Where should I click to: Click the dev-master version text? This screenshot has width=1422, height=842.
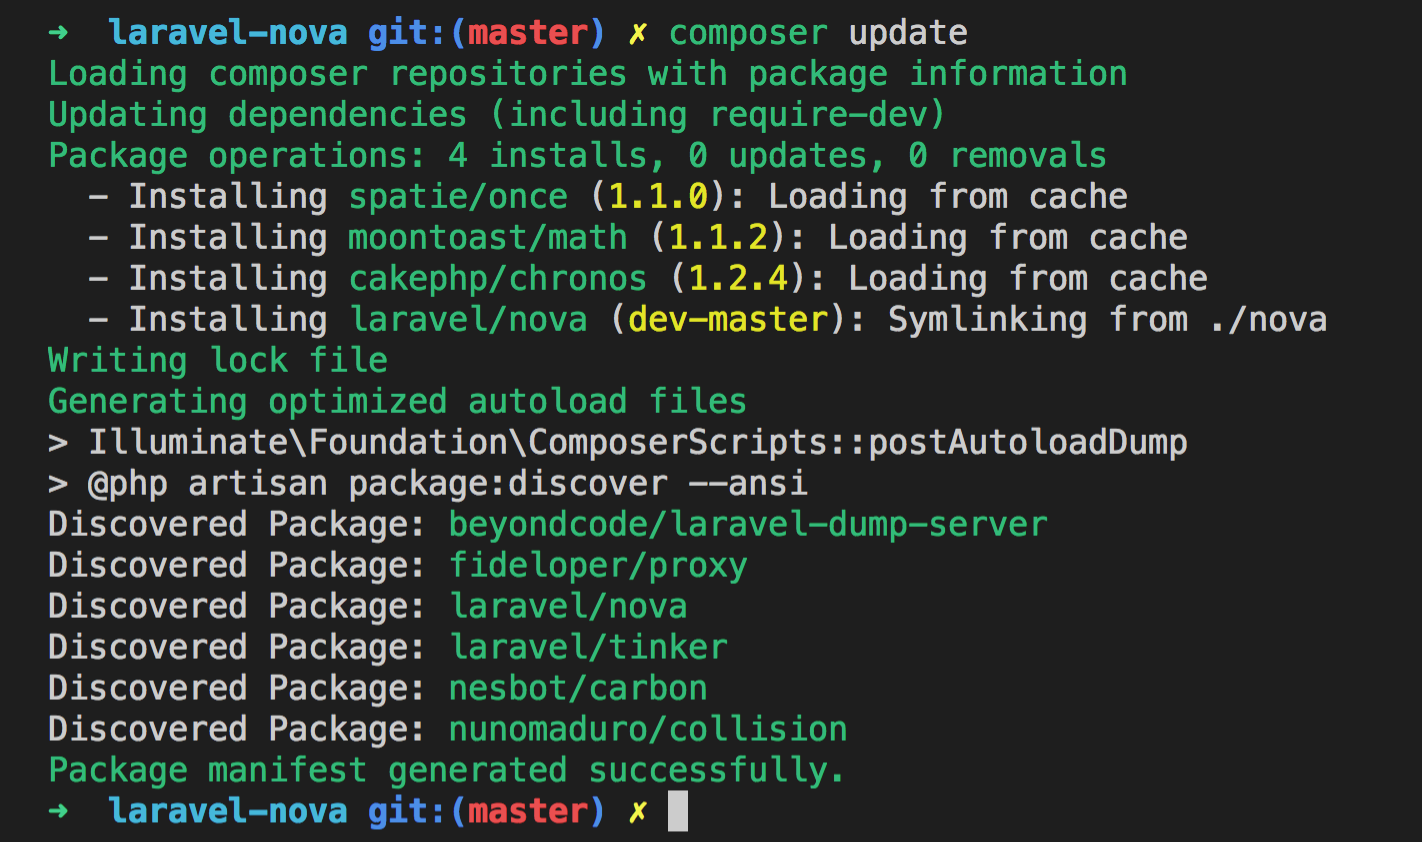coord(728,319)
